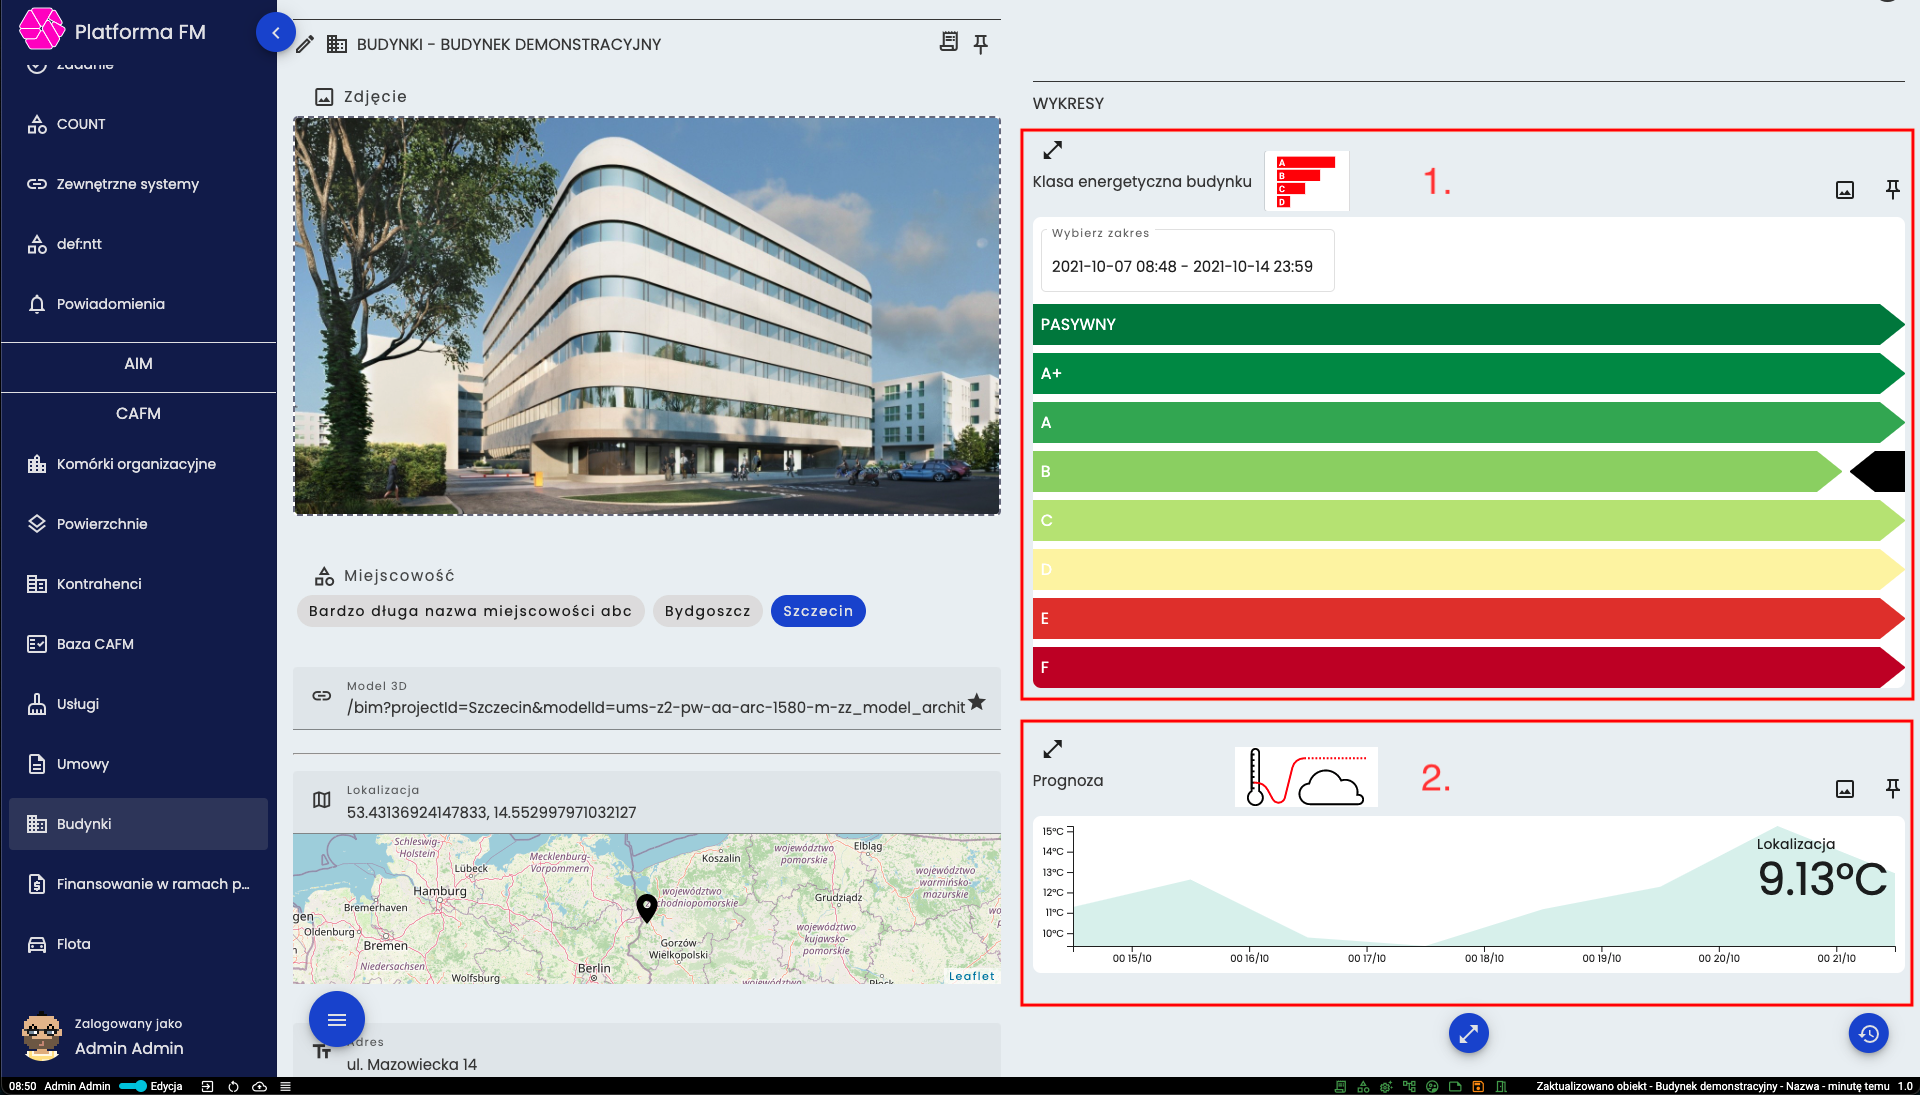1920x1095 pixels.
Task: Click the black class indicator arrow
Action: point(1877,472)
